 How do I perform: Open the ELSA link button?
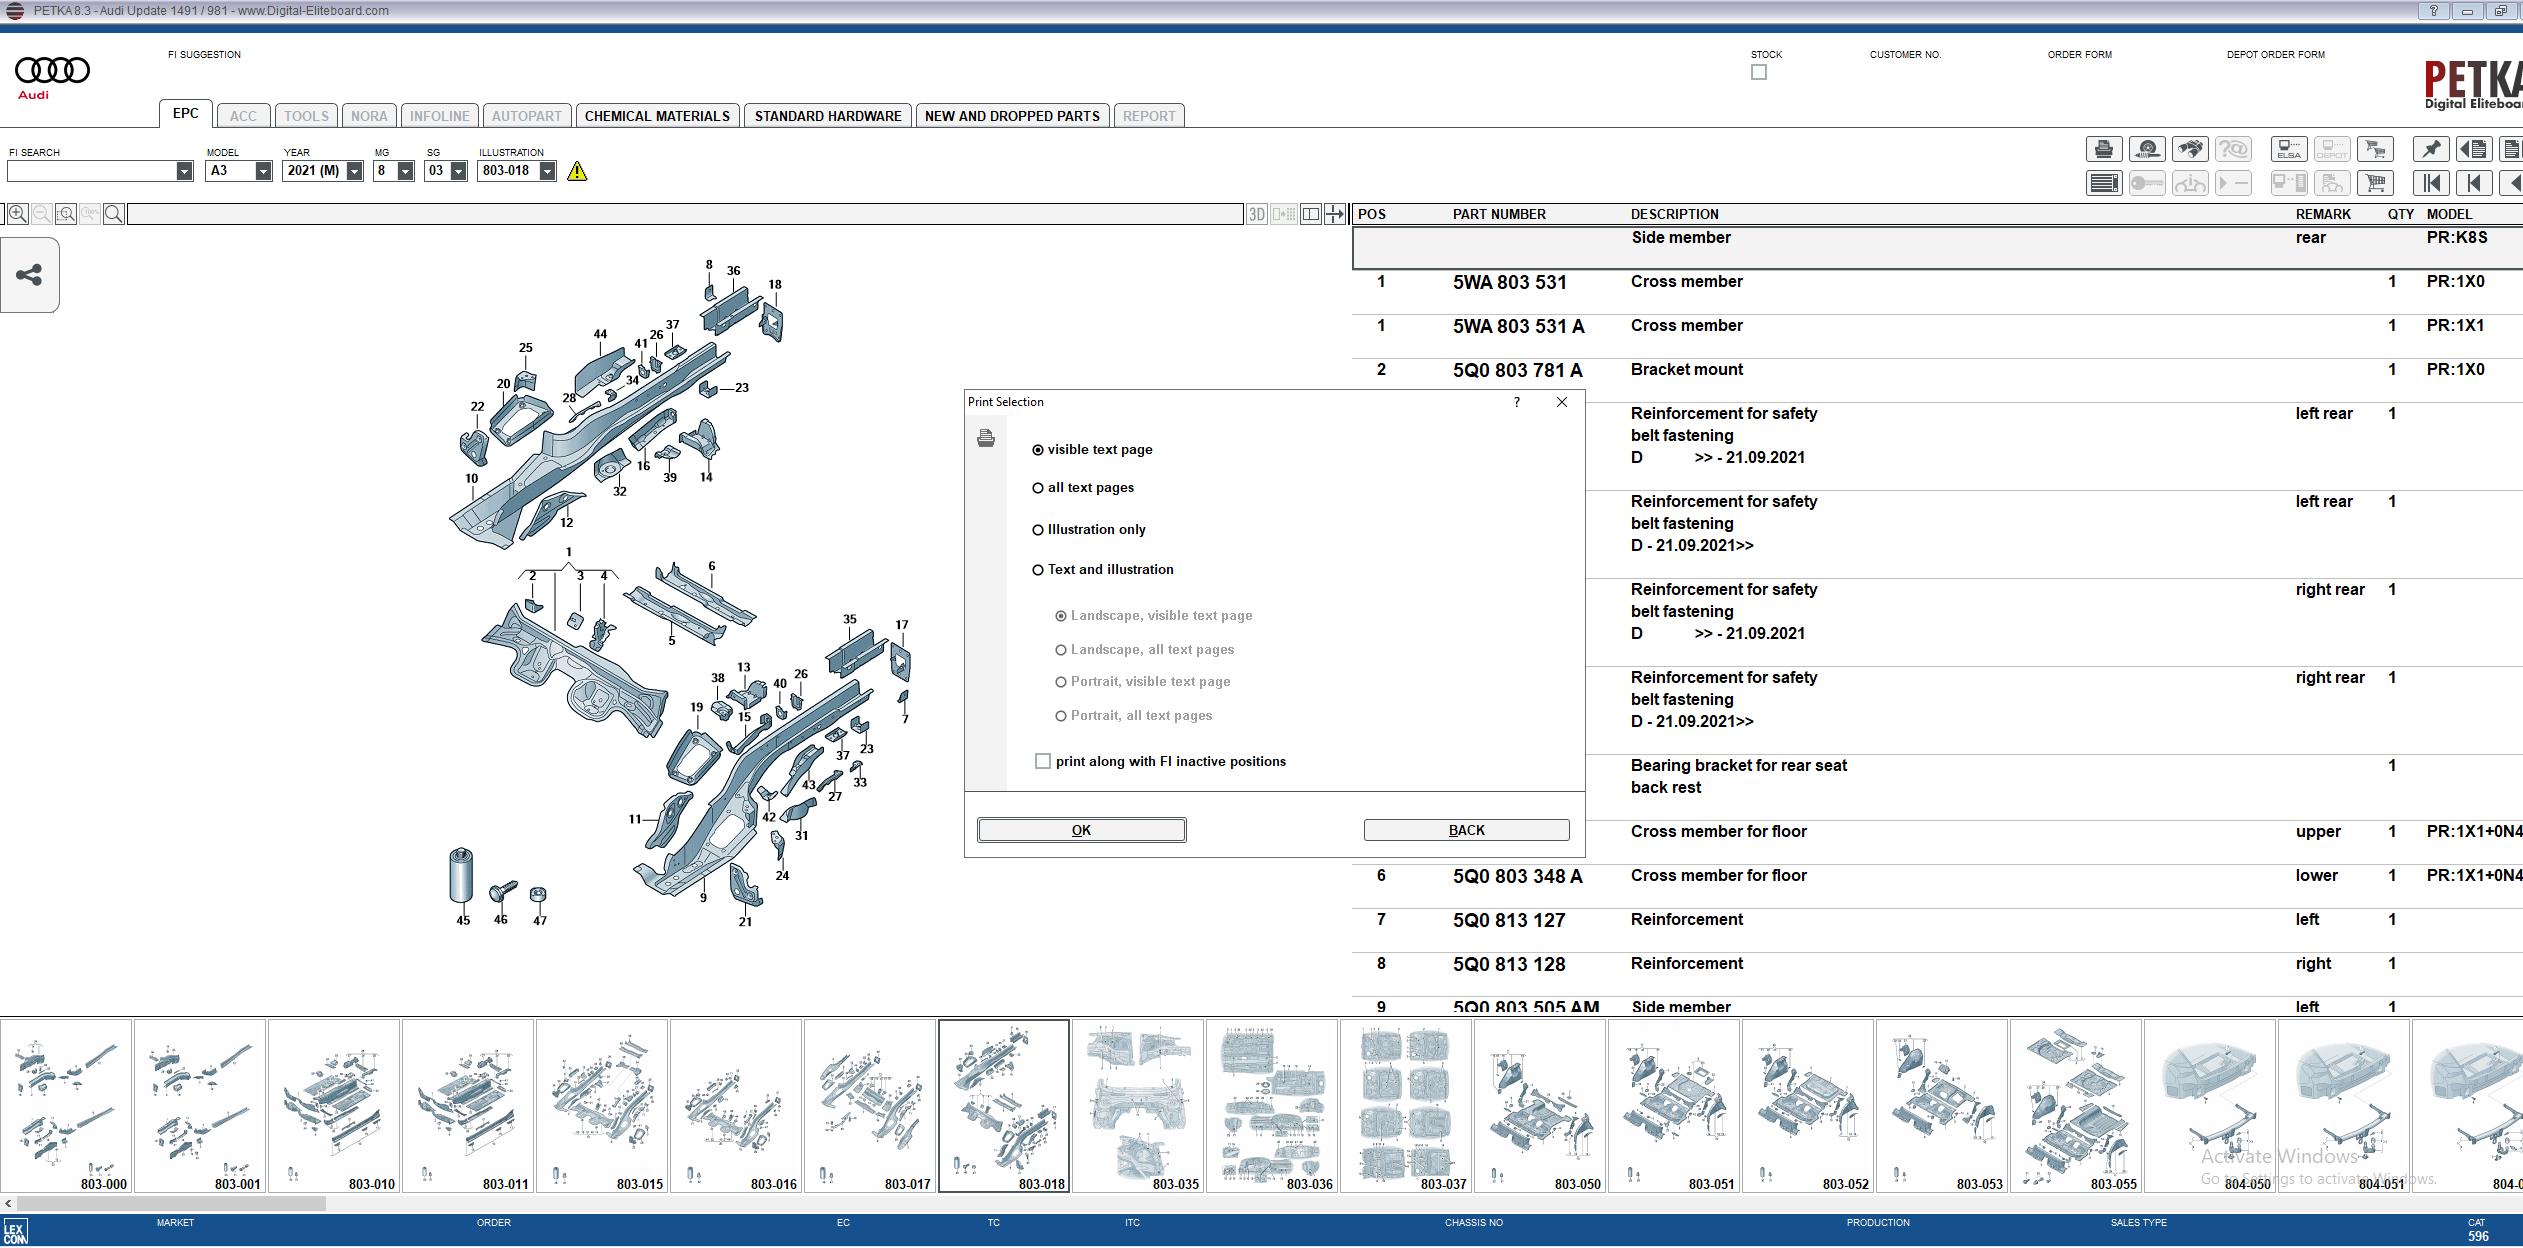pyautogui.click(x=2288, y=149)
